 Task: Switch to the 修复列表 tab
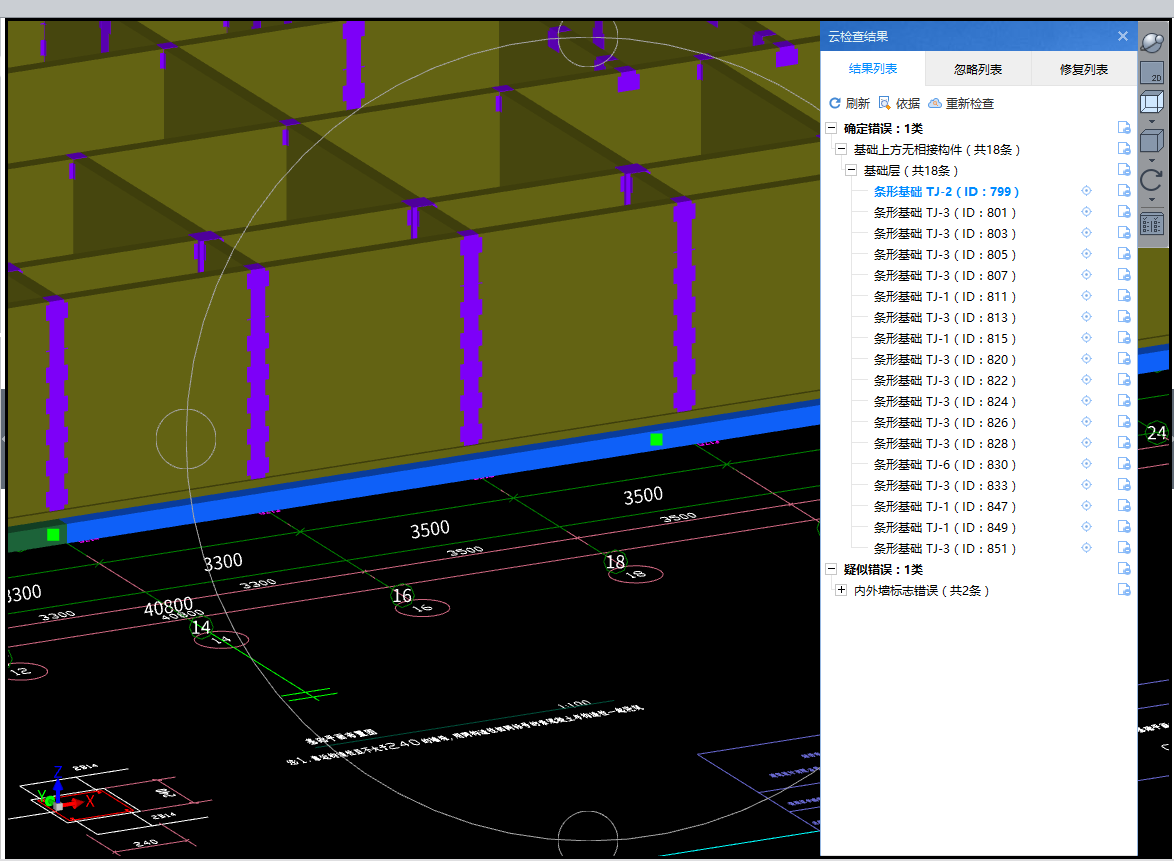point(1084,70)
